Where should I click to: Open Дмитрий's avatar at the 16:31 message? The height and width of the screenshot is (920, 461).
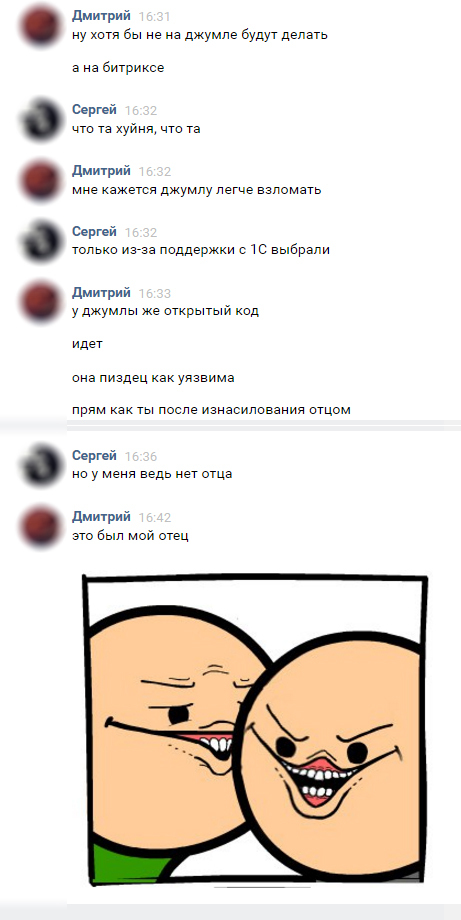[x=39, y=27]
